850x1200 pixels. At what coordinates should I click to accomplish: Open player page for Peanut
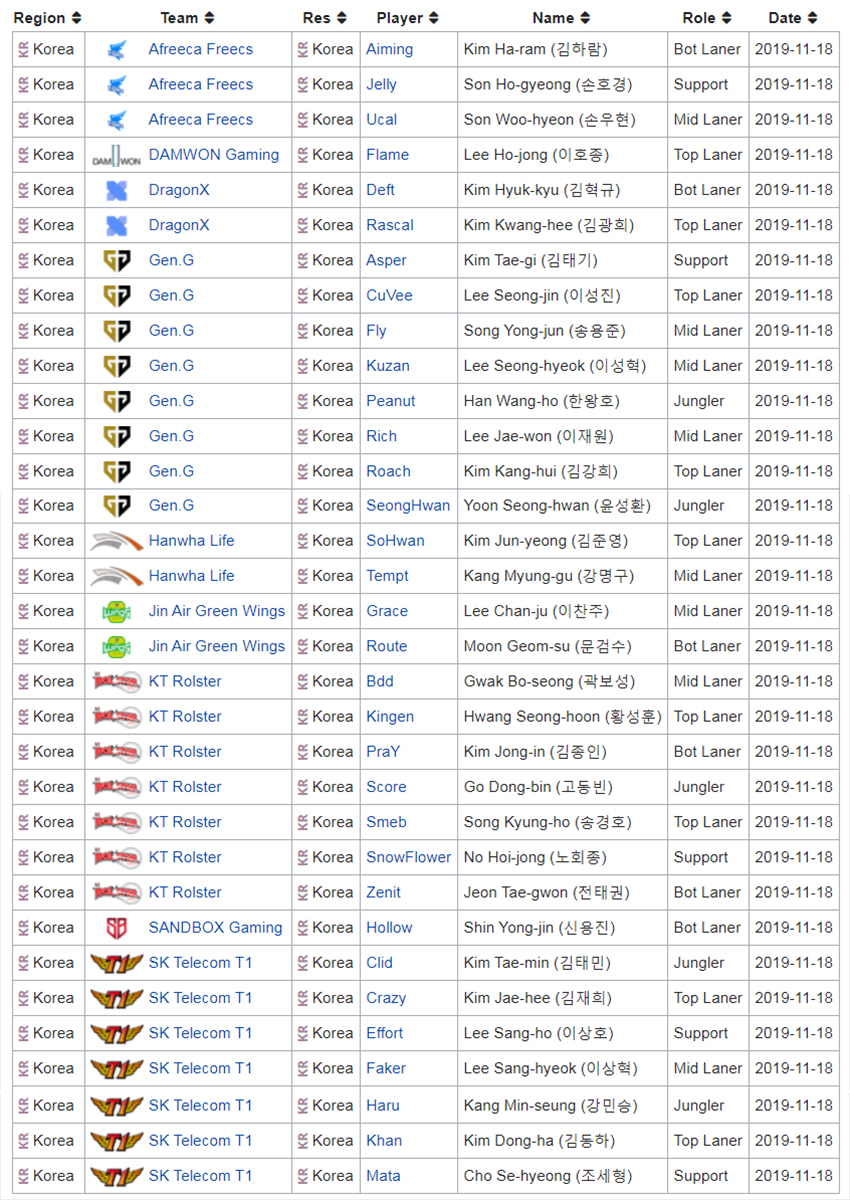point(391,400)
